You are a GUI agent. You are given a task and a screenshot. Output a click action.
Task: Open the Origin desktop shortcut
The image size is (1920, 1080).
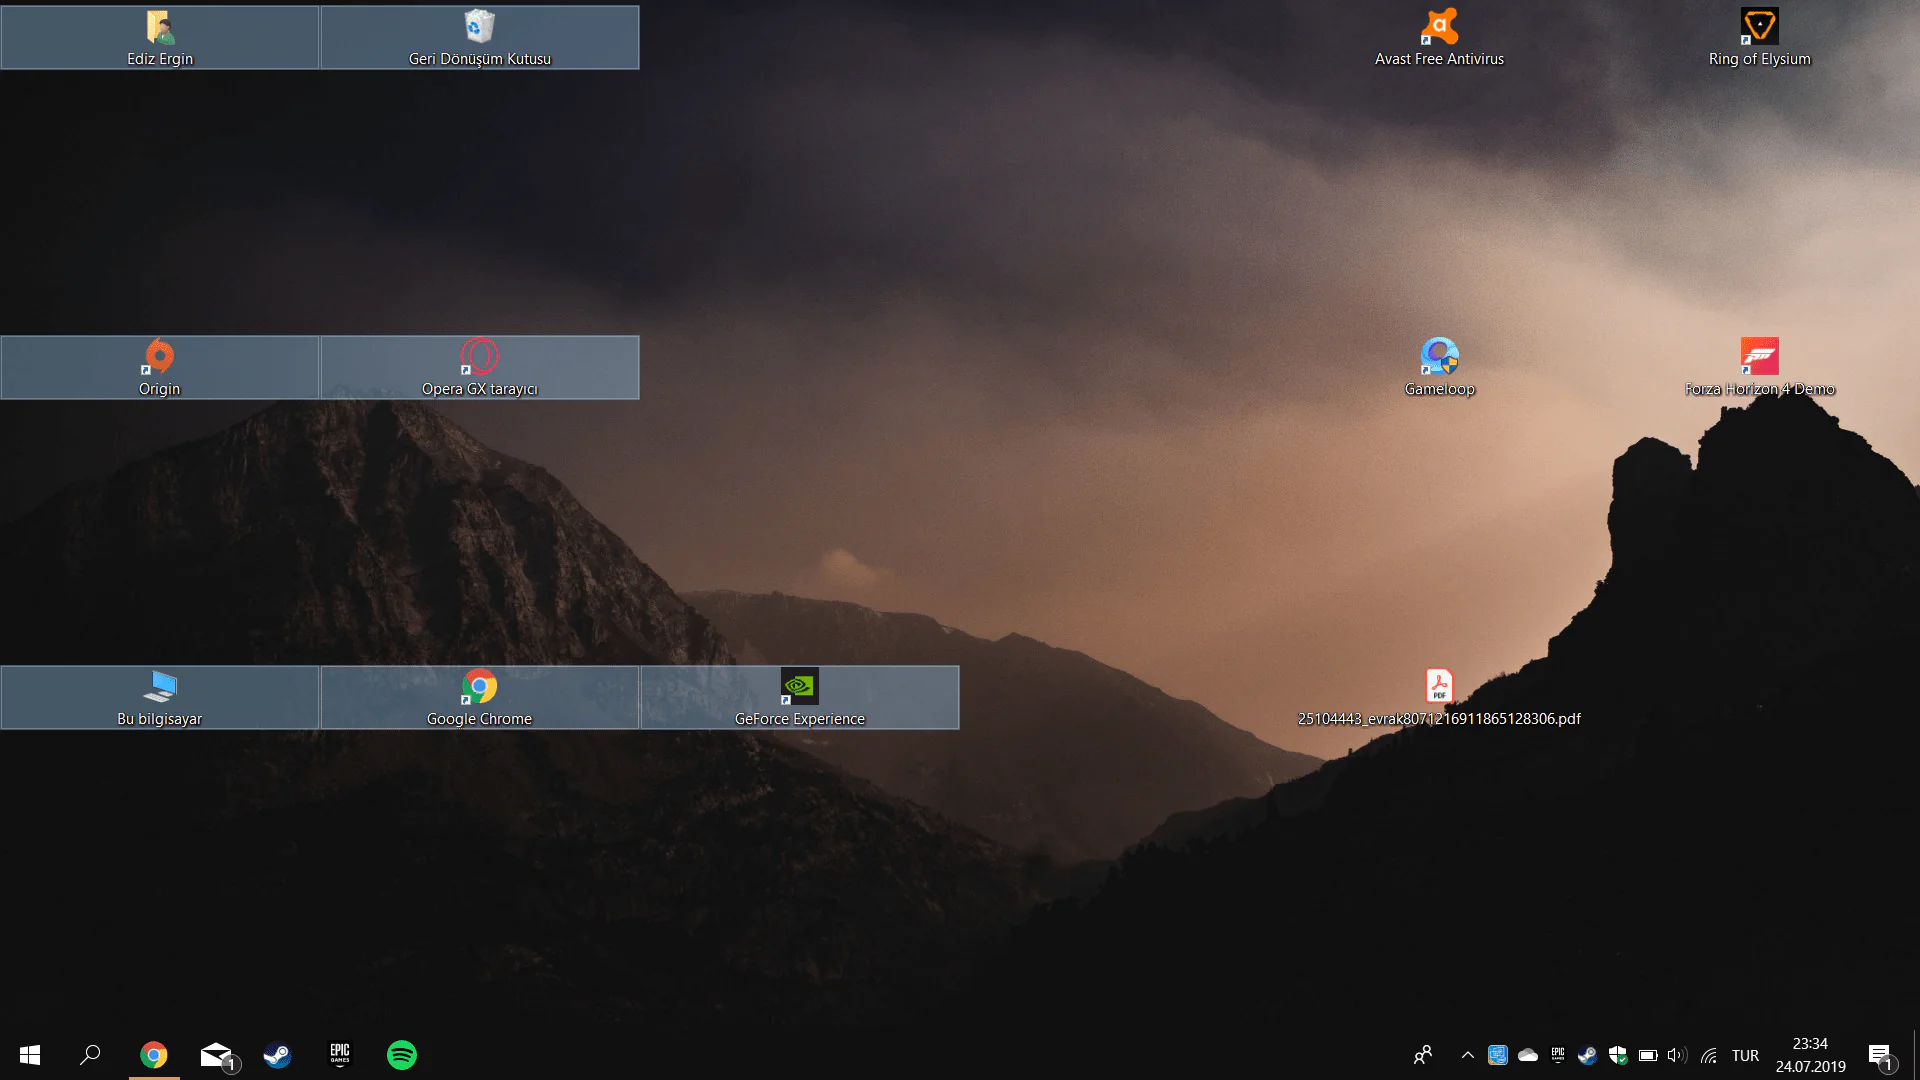point(160,366)
